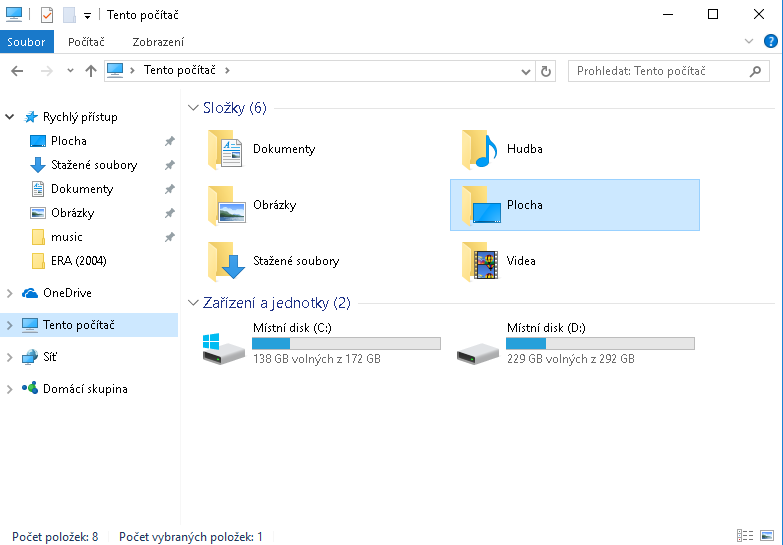This screenshot has height=545, width=783.
Task: Click the computer icon in address bar
Action: coord(115,70)
